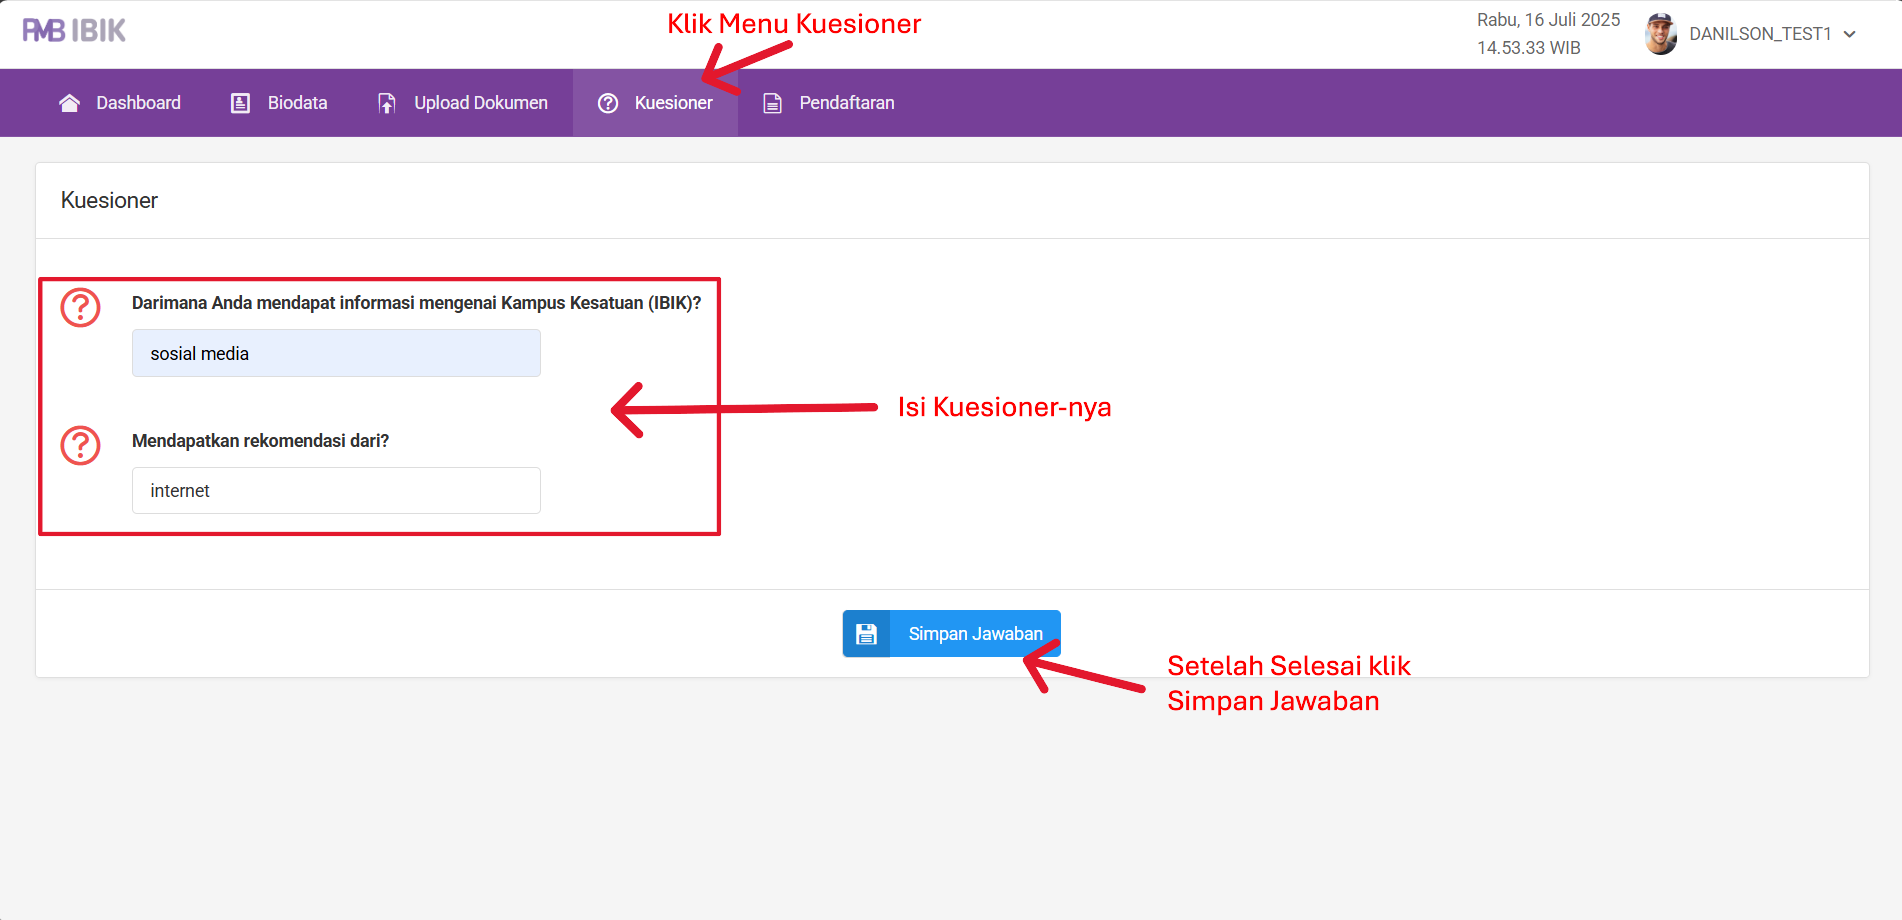Switch to the Upload Dokumen menu
This screenshot has width=1902, height=920.
point(481,103)
